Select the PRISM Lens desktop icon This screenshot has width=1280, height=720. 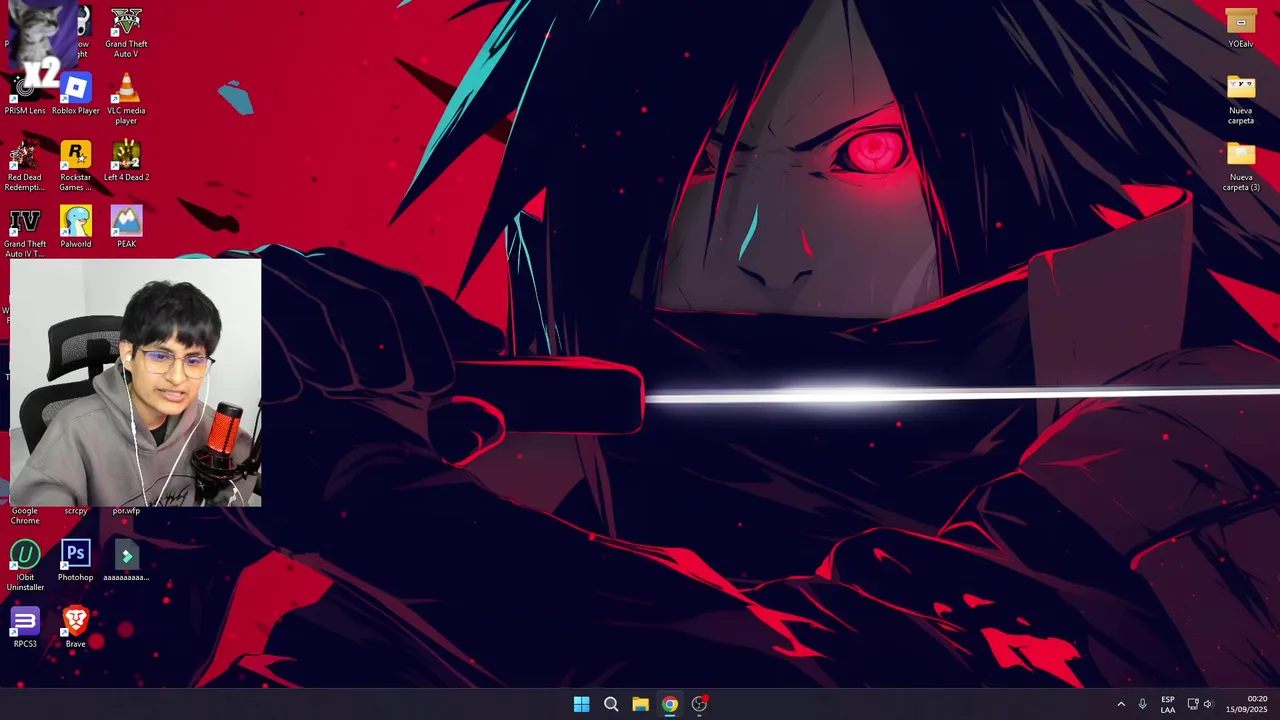click(25, 95)
